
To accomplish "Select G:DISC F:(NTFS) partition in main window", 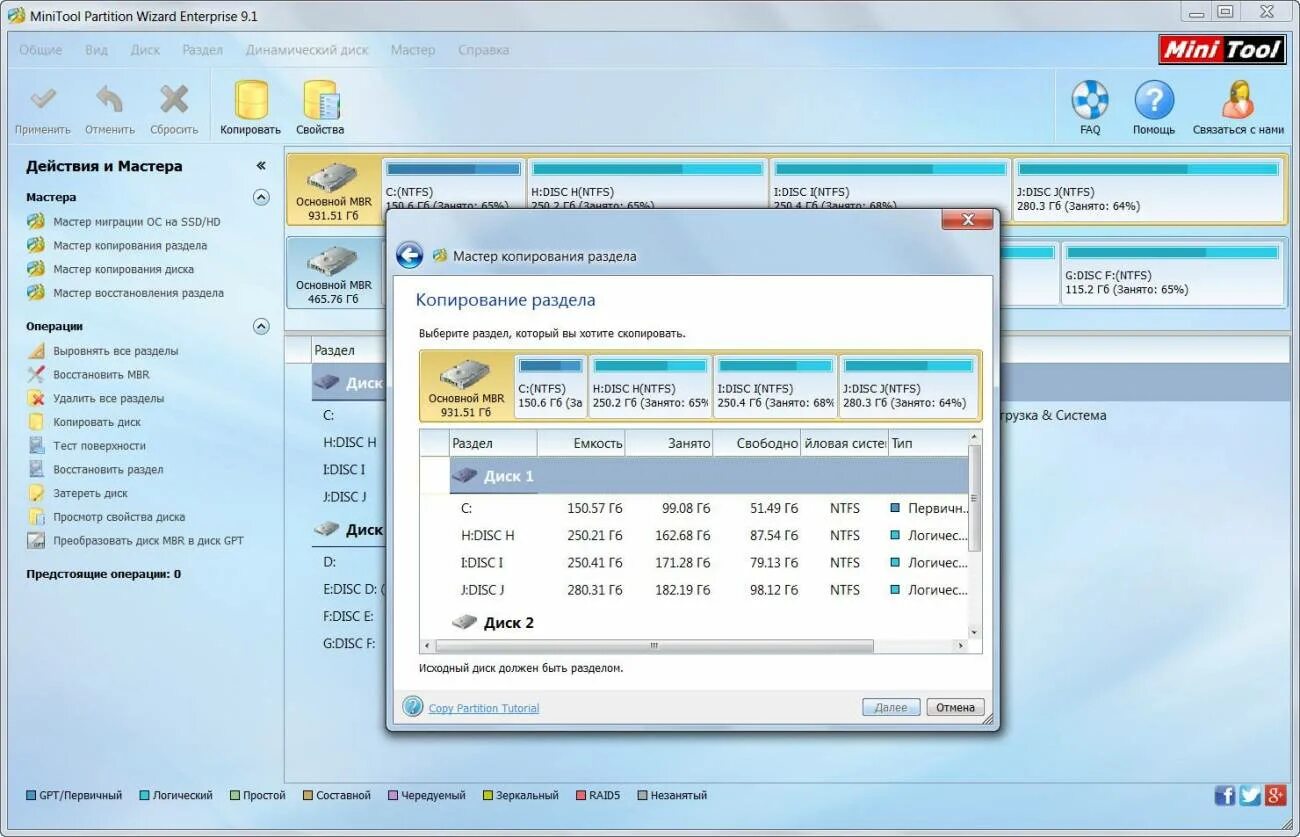I will [1173, 271].
